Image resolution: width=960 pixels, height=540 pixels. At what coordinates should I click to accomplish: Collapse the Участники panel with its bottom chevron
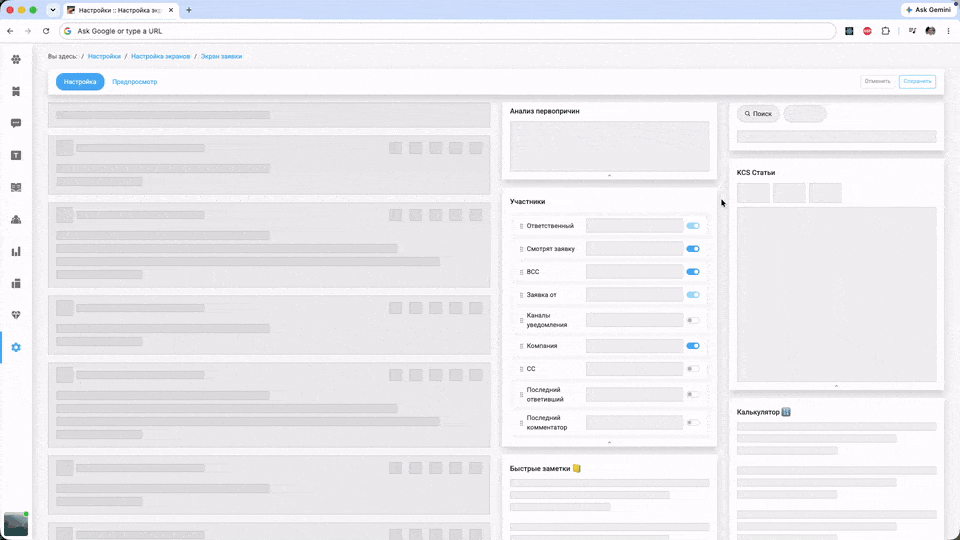click(609, 442)
